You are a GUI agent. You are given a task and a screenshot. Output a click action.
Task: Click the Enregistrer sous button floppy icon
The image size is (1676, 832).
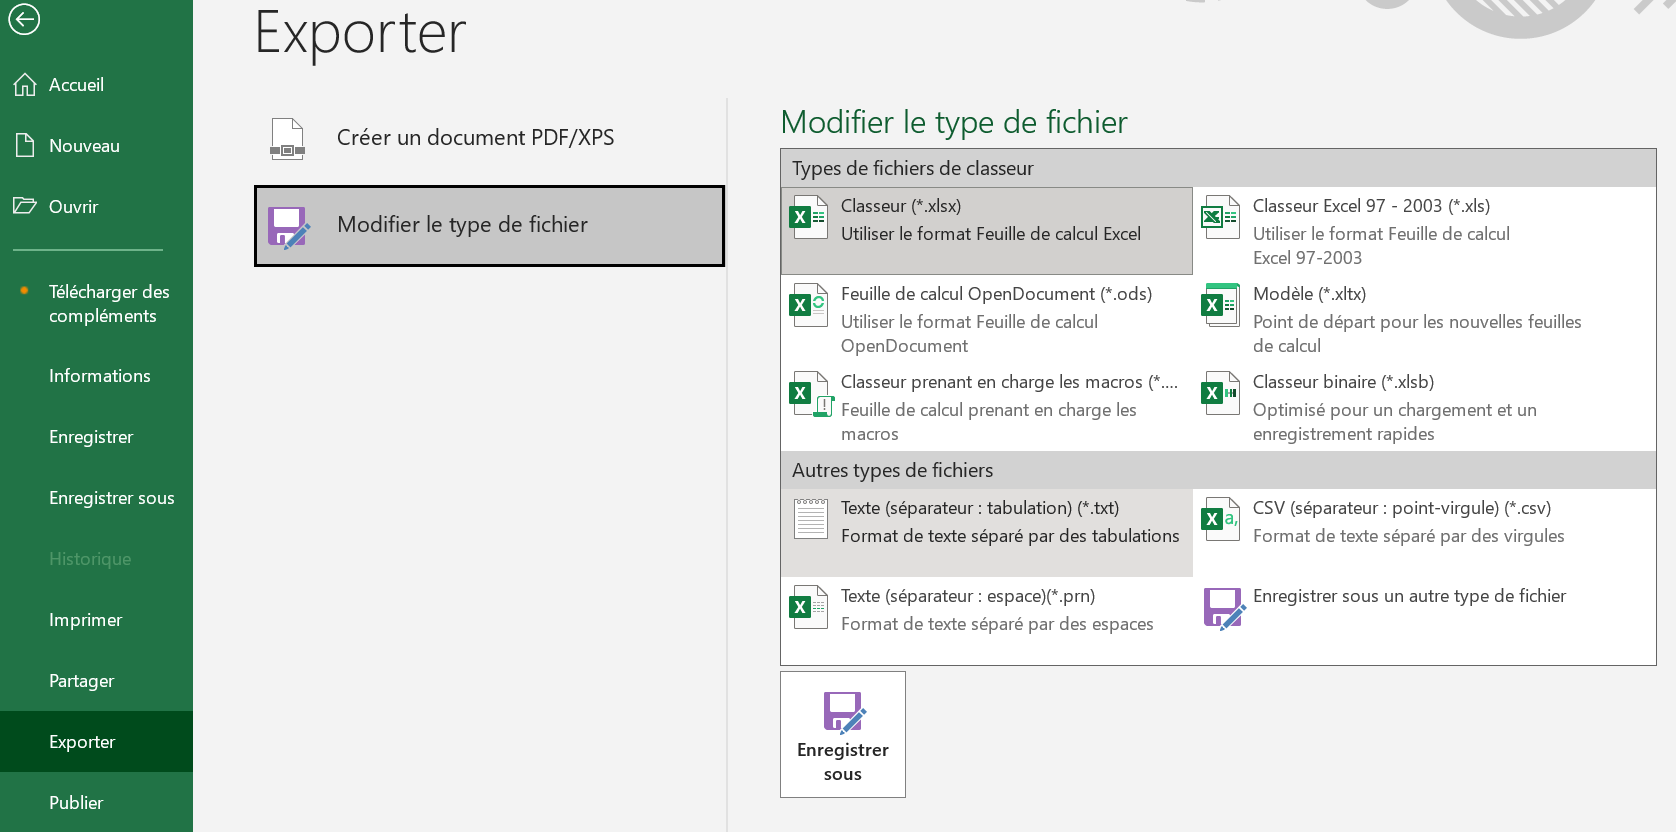click(844, 713)
